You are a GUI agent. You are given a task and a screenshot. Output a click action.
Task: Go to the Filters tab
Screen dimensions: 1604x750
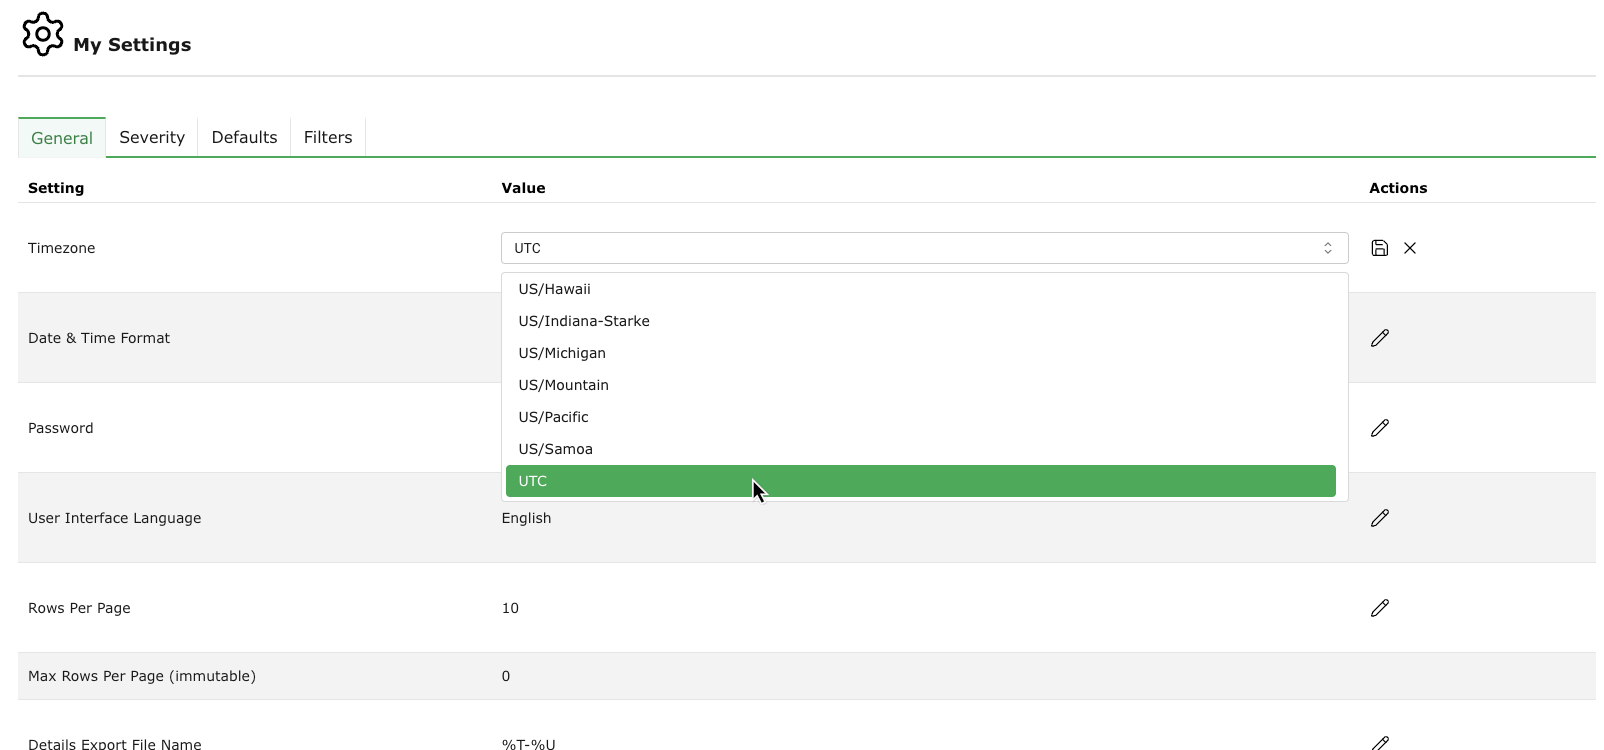coord(328,137)
